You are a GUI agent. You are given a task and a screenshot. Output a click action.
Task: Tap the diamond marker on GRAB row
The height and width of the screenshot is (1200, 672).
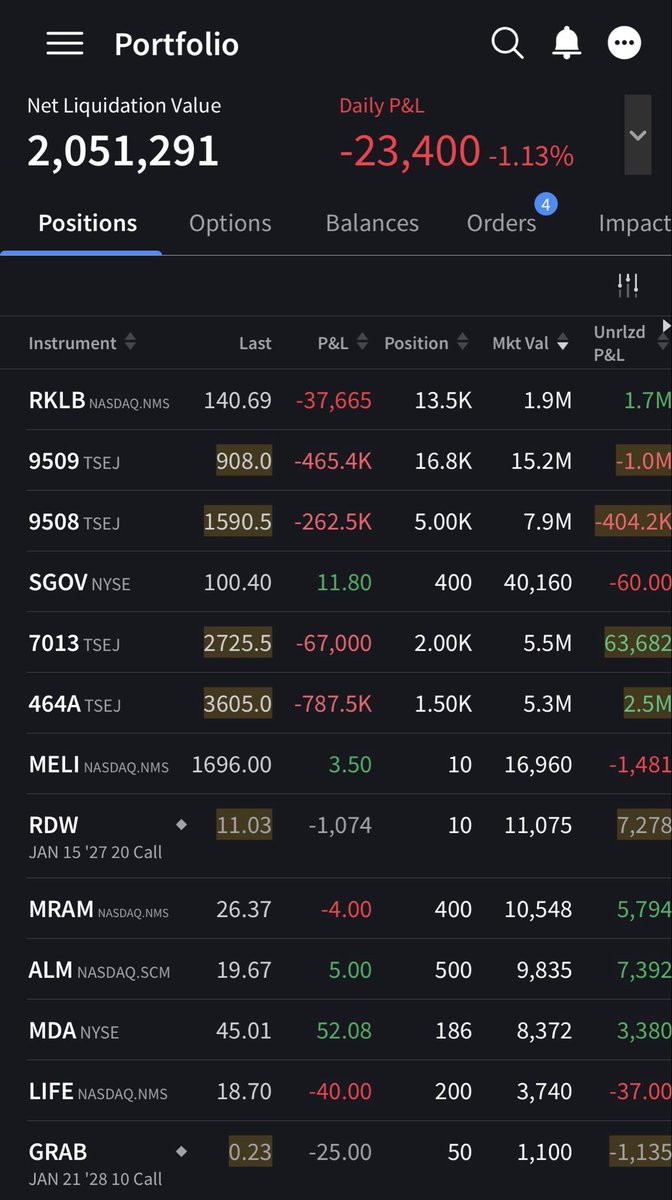pos(181,1151)
